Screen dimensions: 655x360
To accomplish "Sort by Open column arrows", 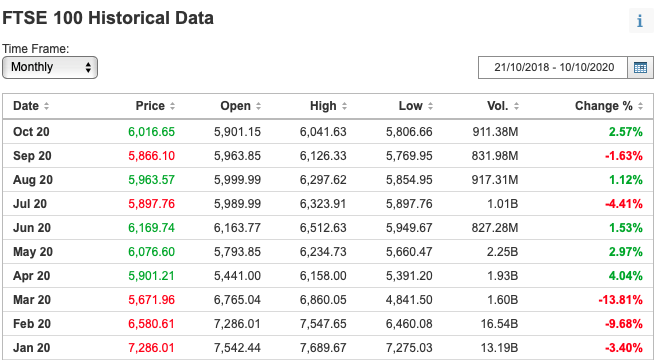I will (x=258, y=106).
